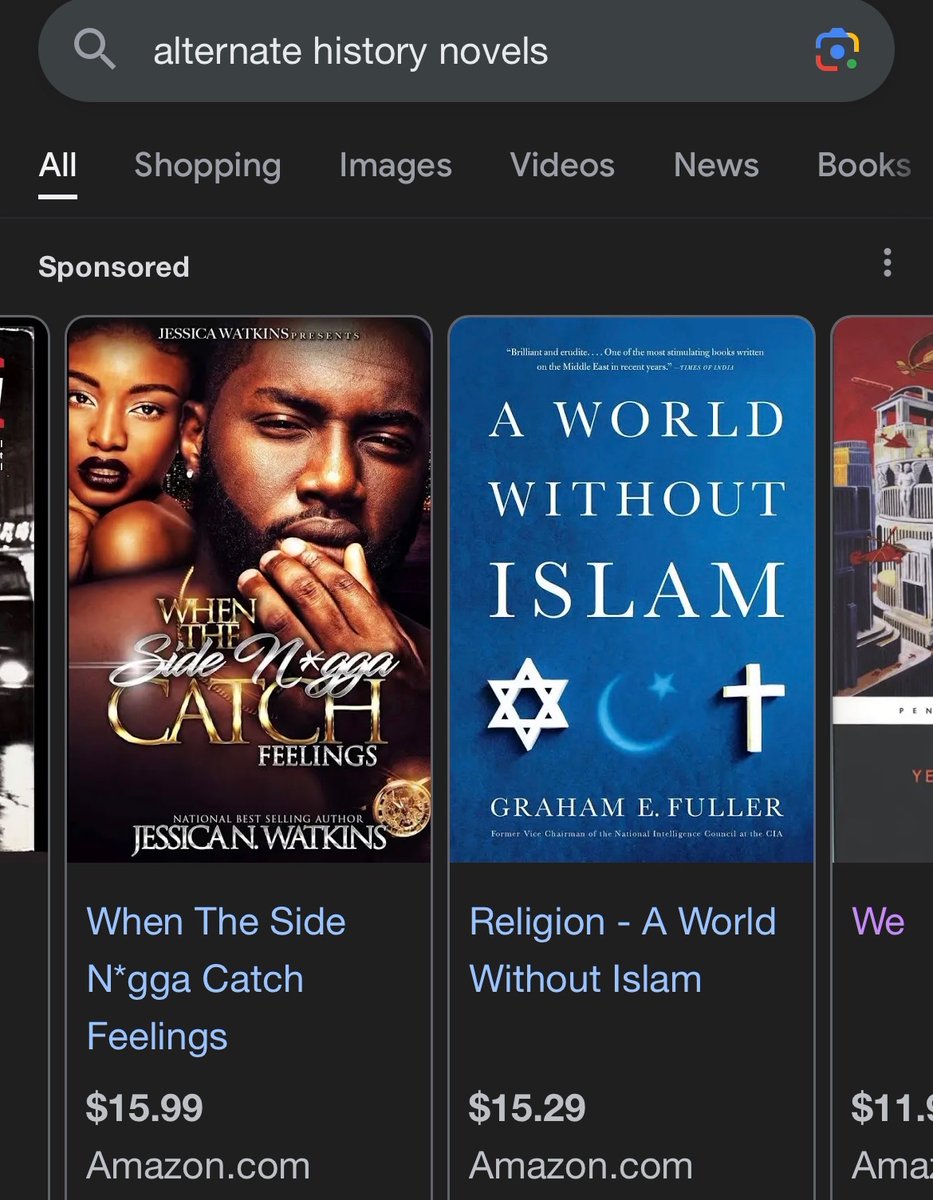Click Amazon.com under the $15.29 listing
This screenshot has width=933, height=1200.
pos(581,1166)
